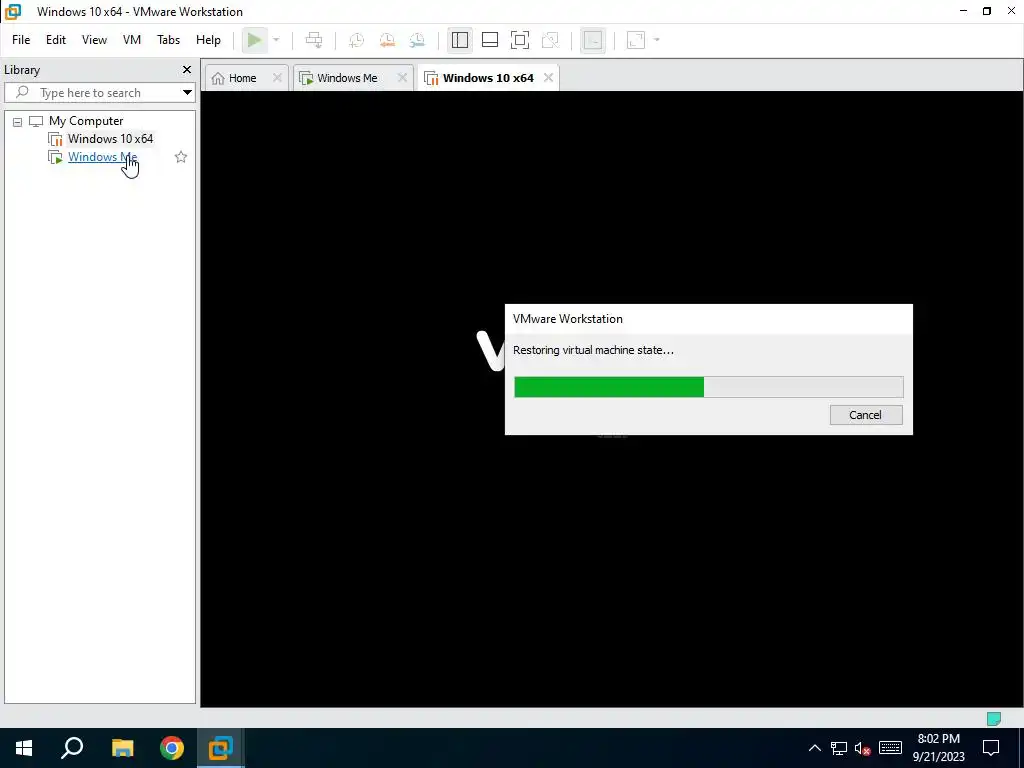Open the taskbar clock and date
This screenshot has height=768, width=1024.
point(938,748)
